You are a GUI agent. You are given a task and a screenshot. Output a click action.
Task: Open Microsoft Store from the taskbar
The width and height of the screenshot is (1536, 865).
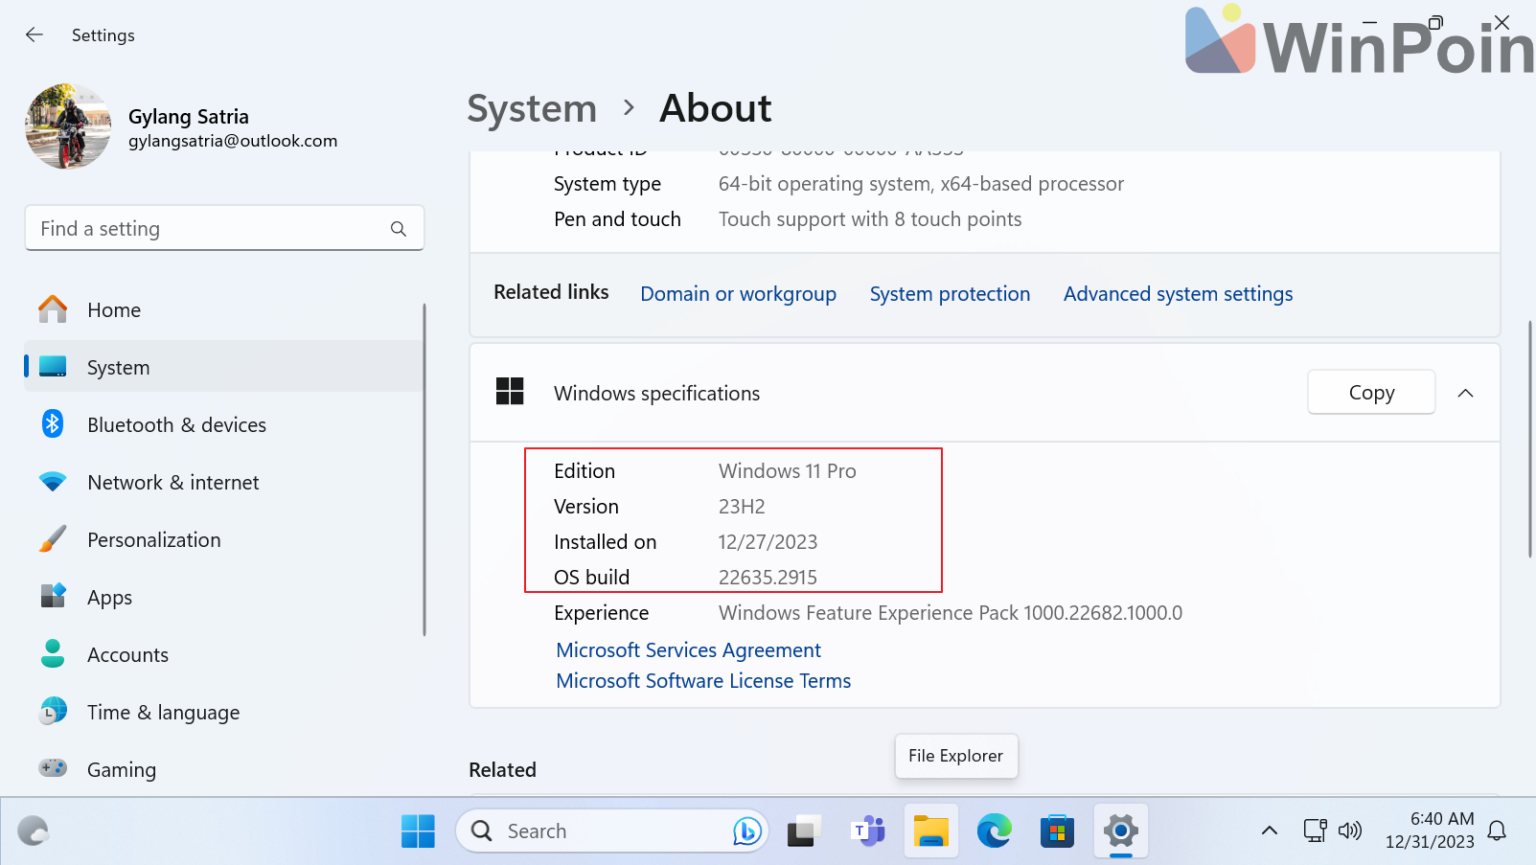click(1057, 830)
